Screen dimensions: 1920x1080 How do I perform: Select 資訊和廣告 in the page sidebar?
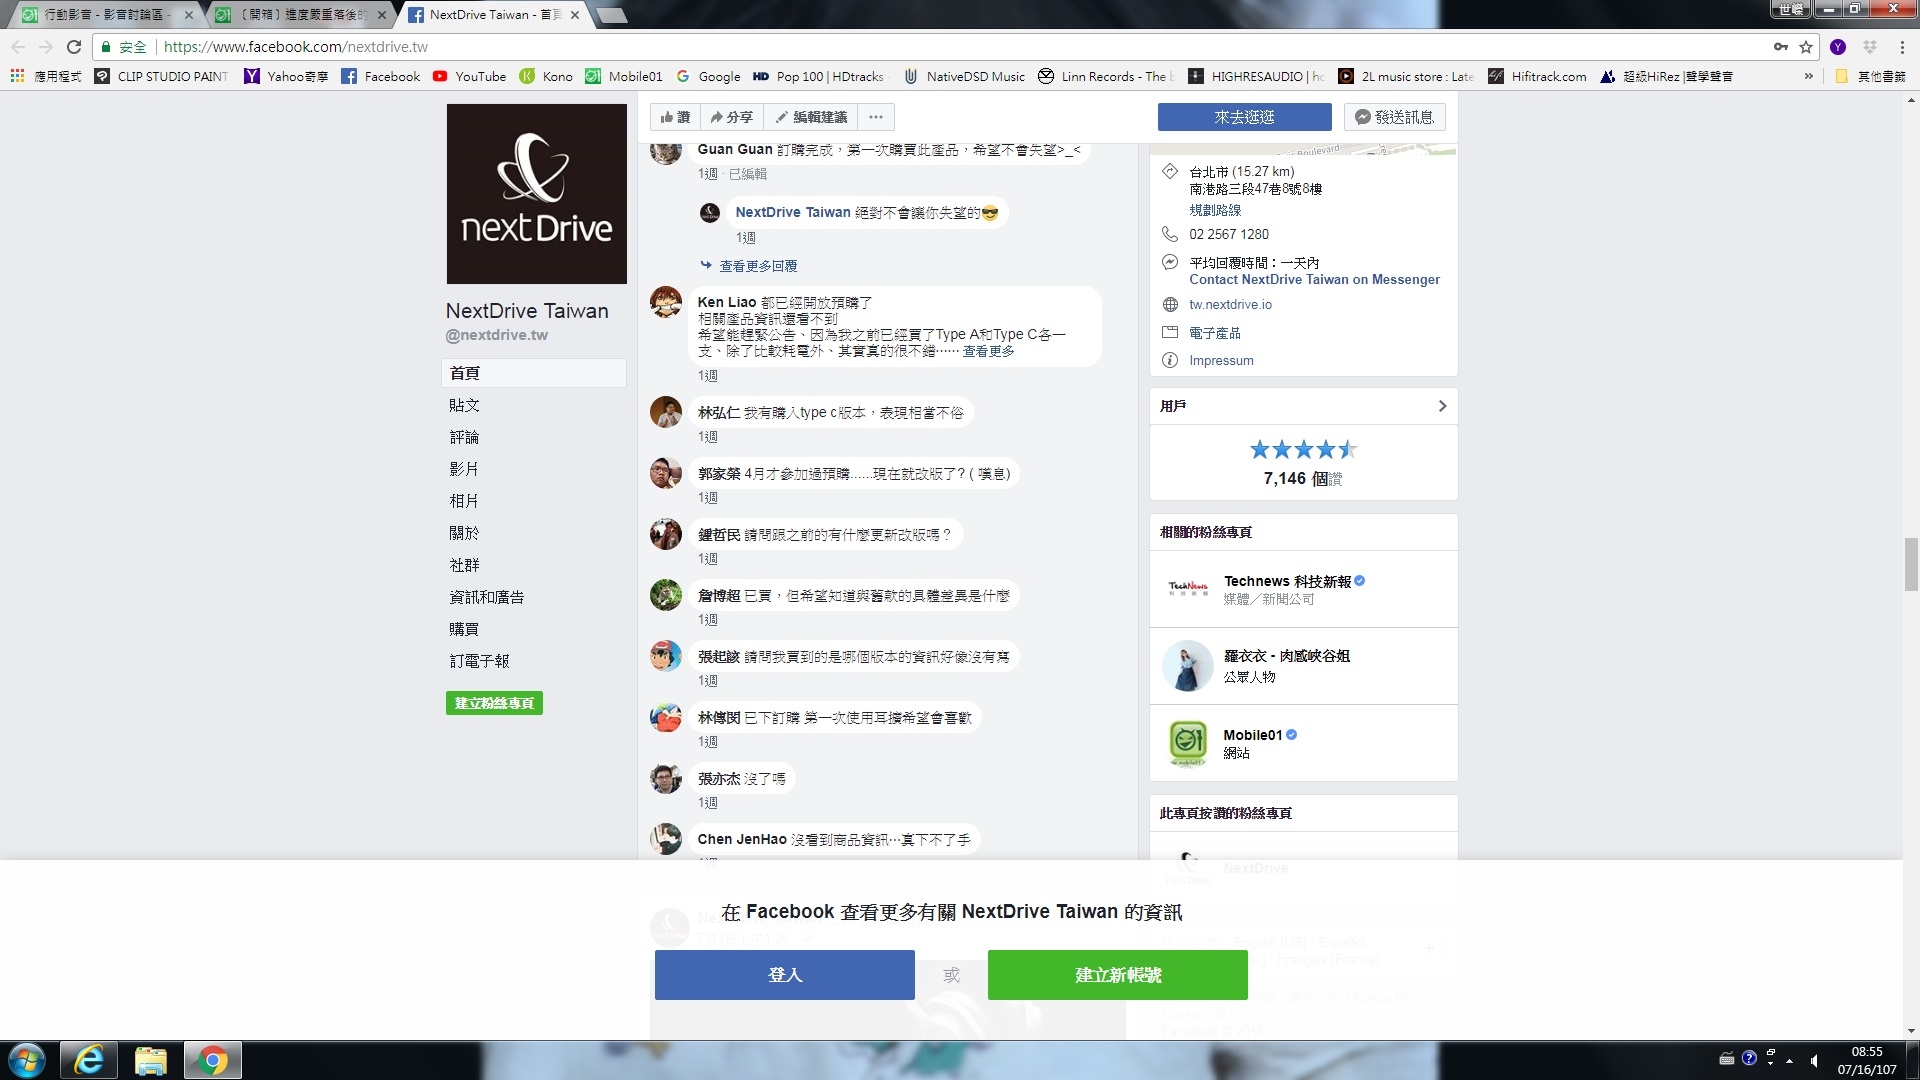[486, 597]
